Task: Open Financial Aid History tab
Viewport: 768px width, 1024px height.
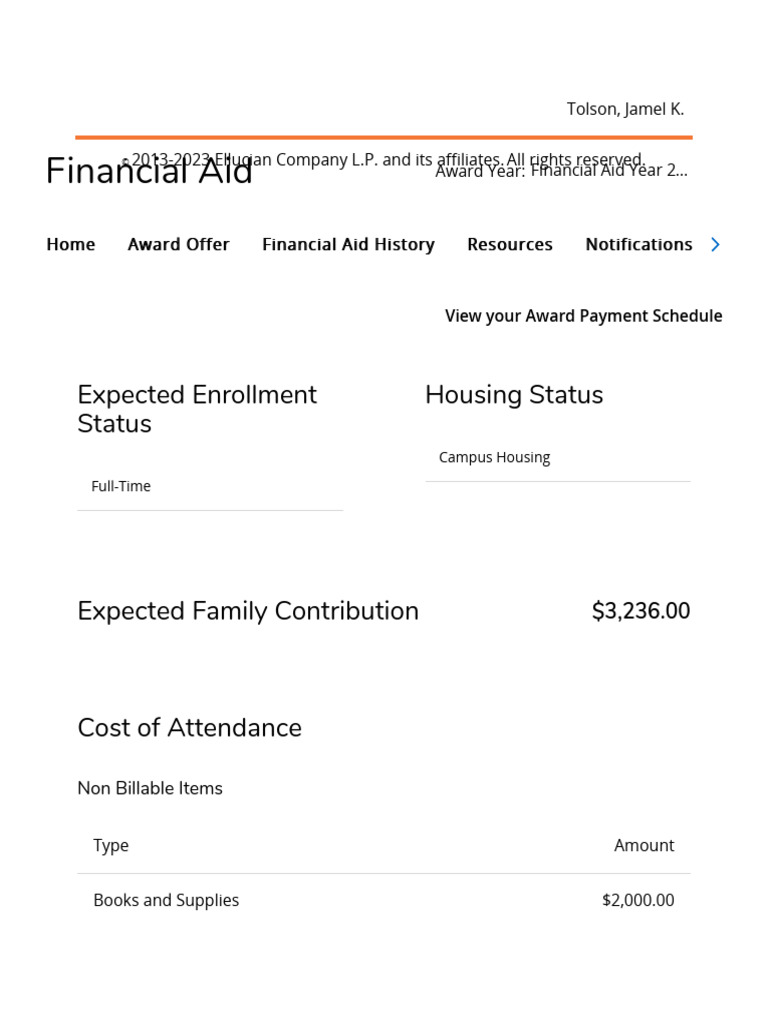Action: click(348, 244)
